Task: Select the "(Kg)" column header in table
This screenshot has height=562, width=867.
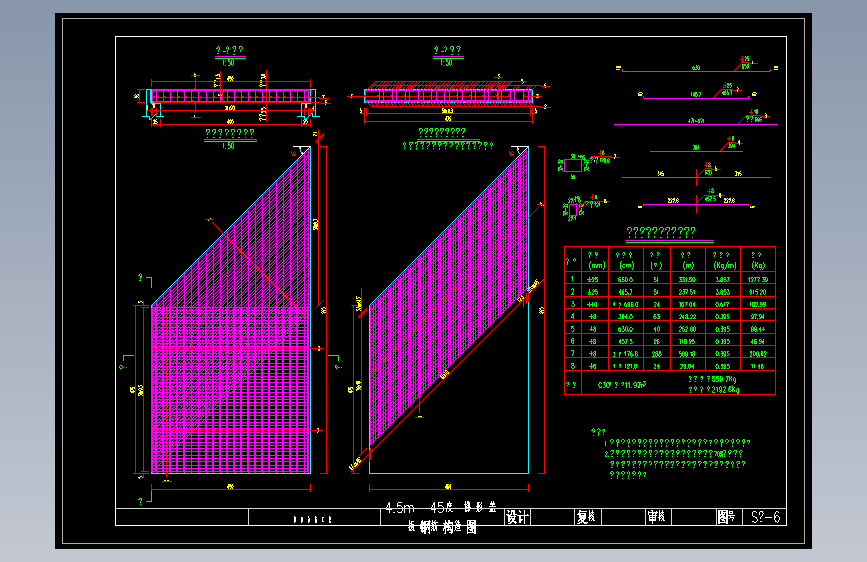Action: point(758,266)
